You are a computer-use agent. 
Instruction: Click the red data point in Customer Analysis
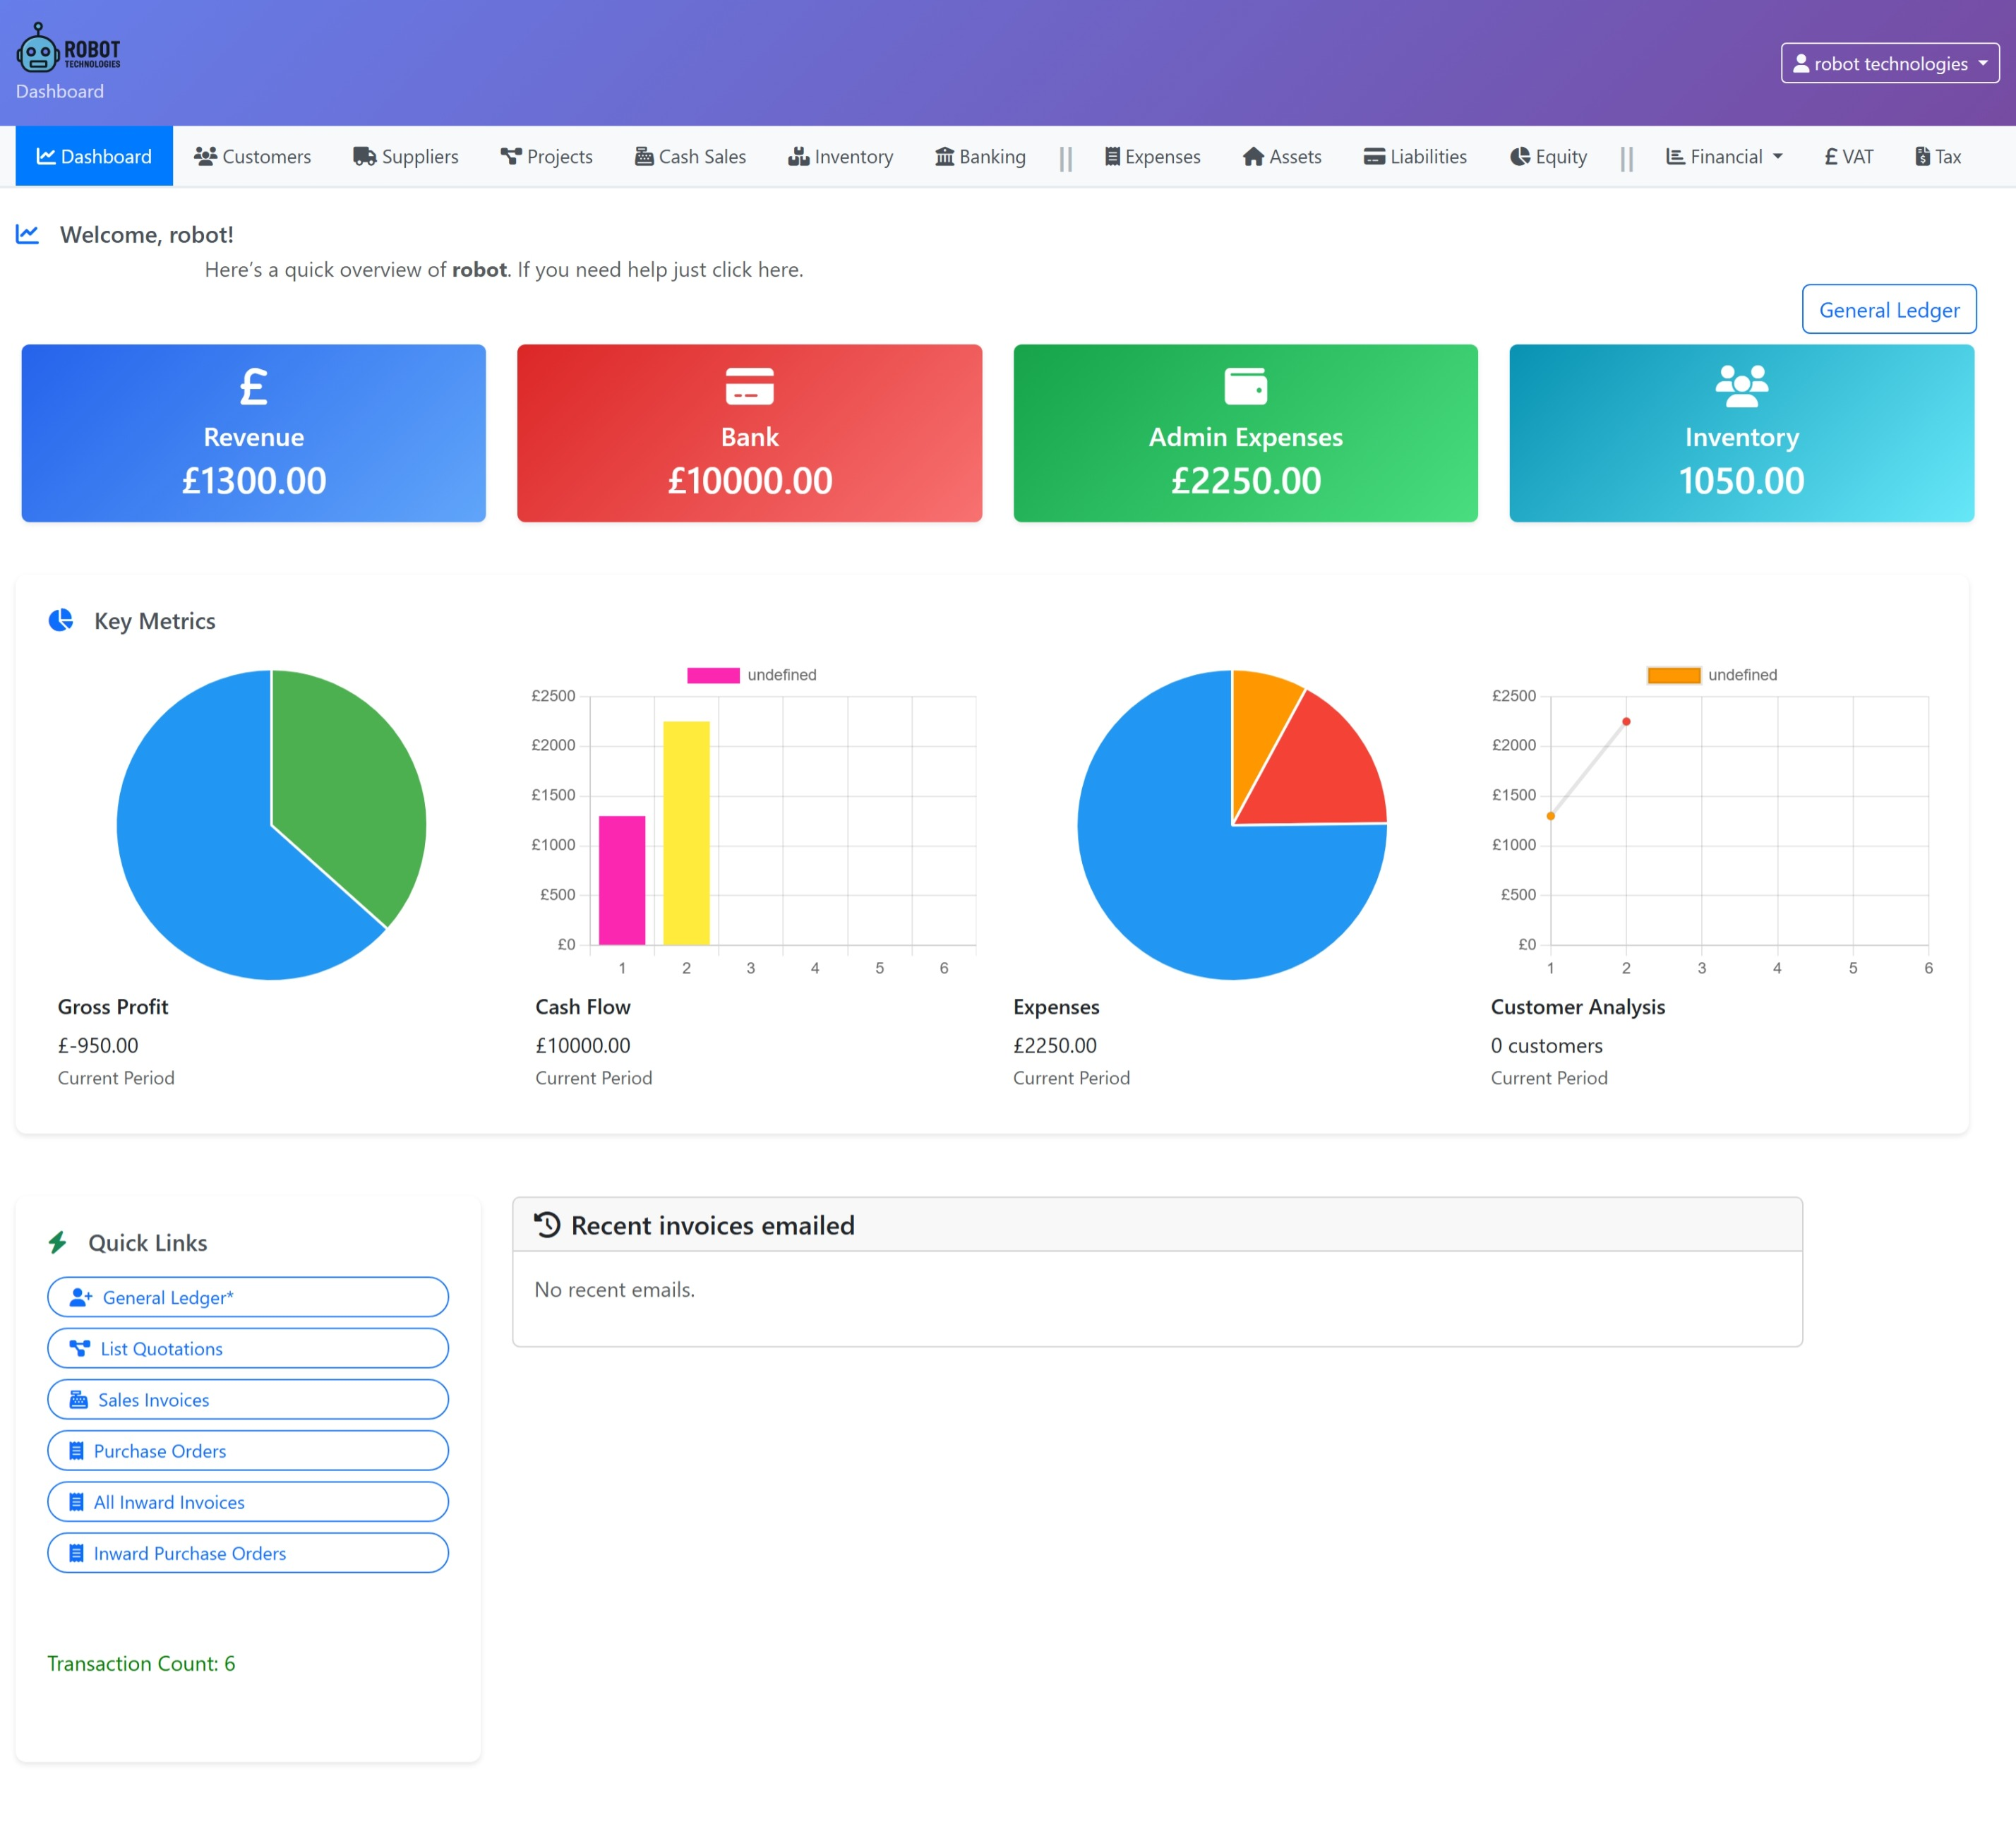[x=1626, y=721]
